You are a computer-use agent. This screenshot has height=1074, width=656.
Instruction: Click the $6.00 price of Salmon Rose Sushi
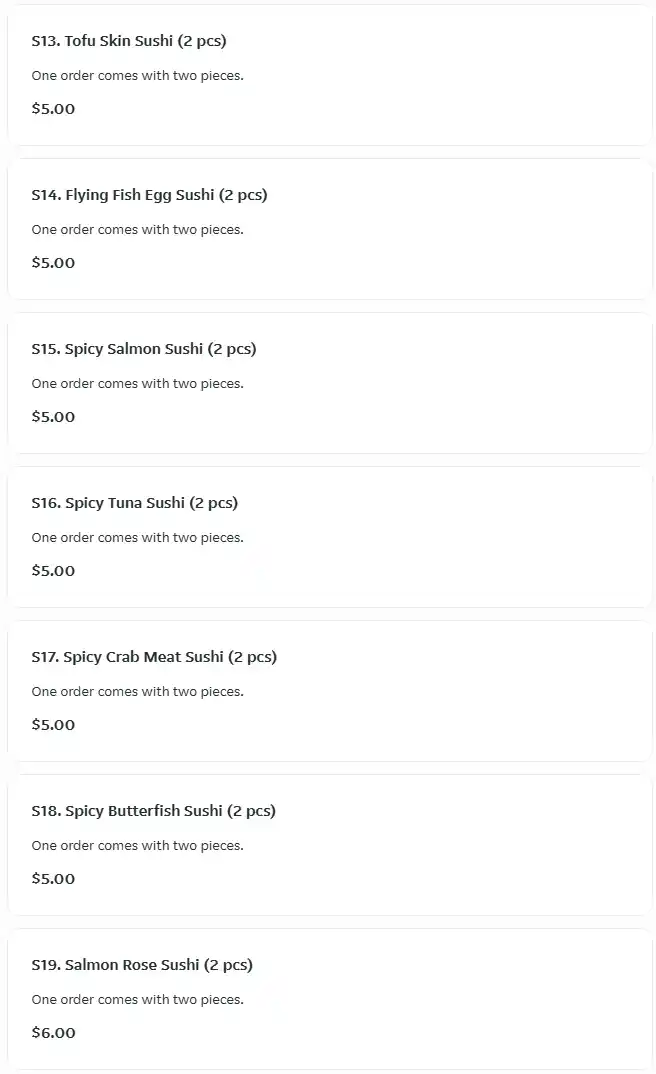tap(53, 1032)
